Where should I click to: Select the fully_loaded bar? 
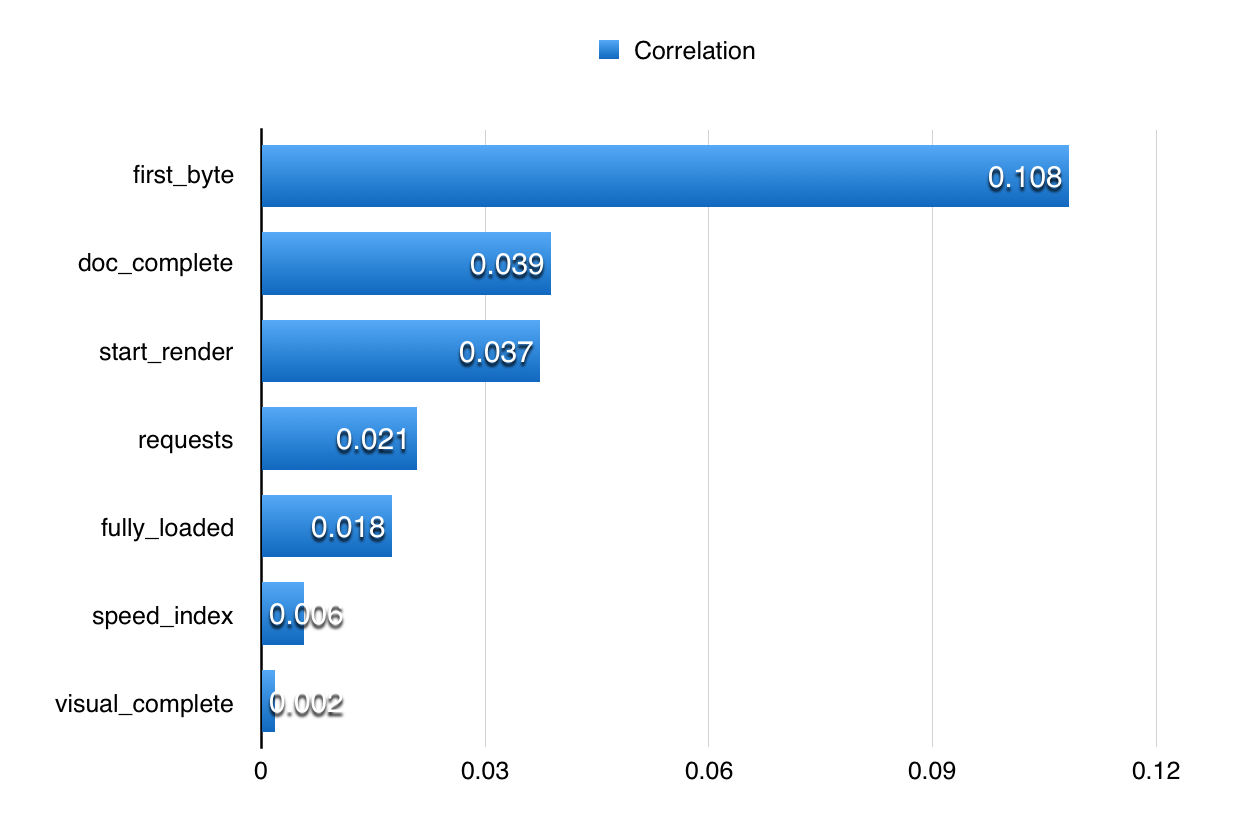[327, 526]
